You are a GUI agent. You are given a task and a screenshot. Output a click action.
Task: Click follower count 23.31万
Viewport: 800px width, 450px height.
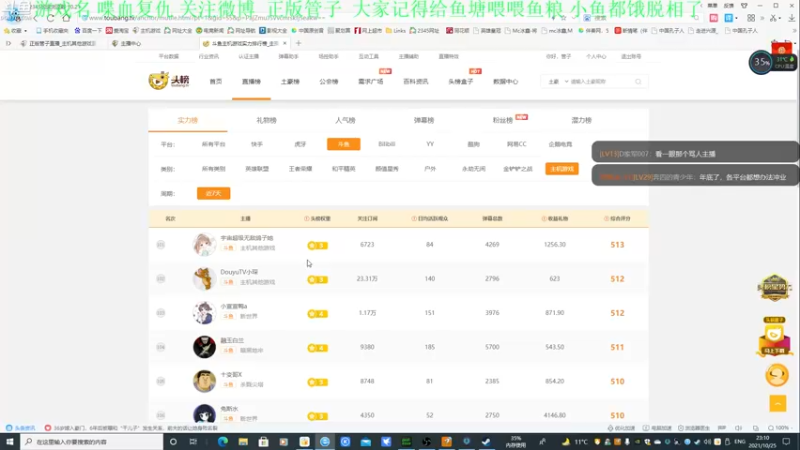(367, 279)
